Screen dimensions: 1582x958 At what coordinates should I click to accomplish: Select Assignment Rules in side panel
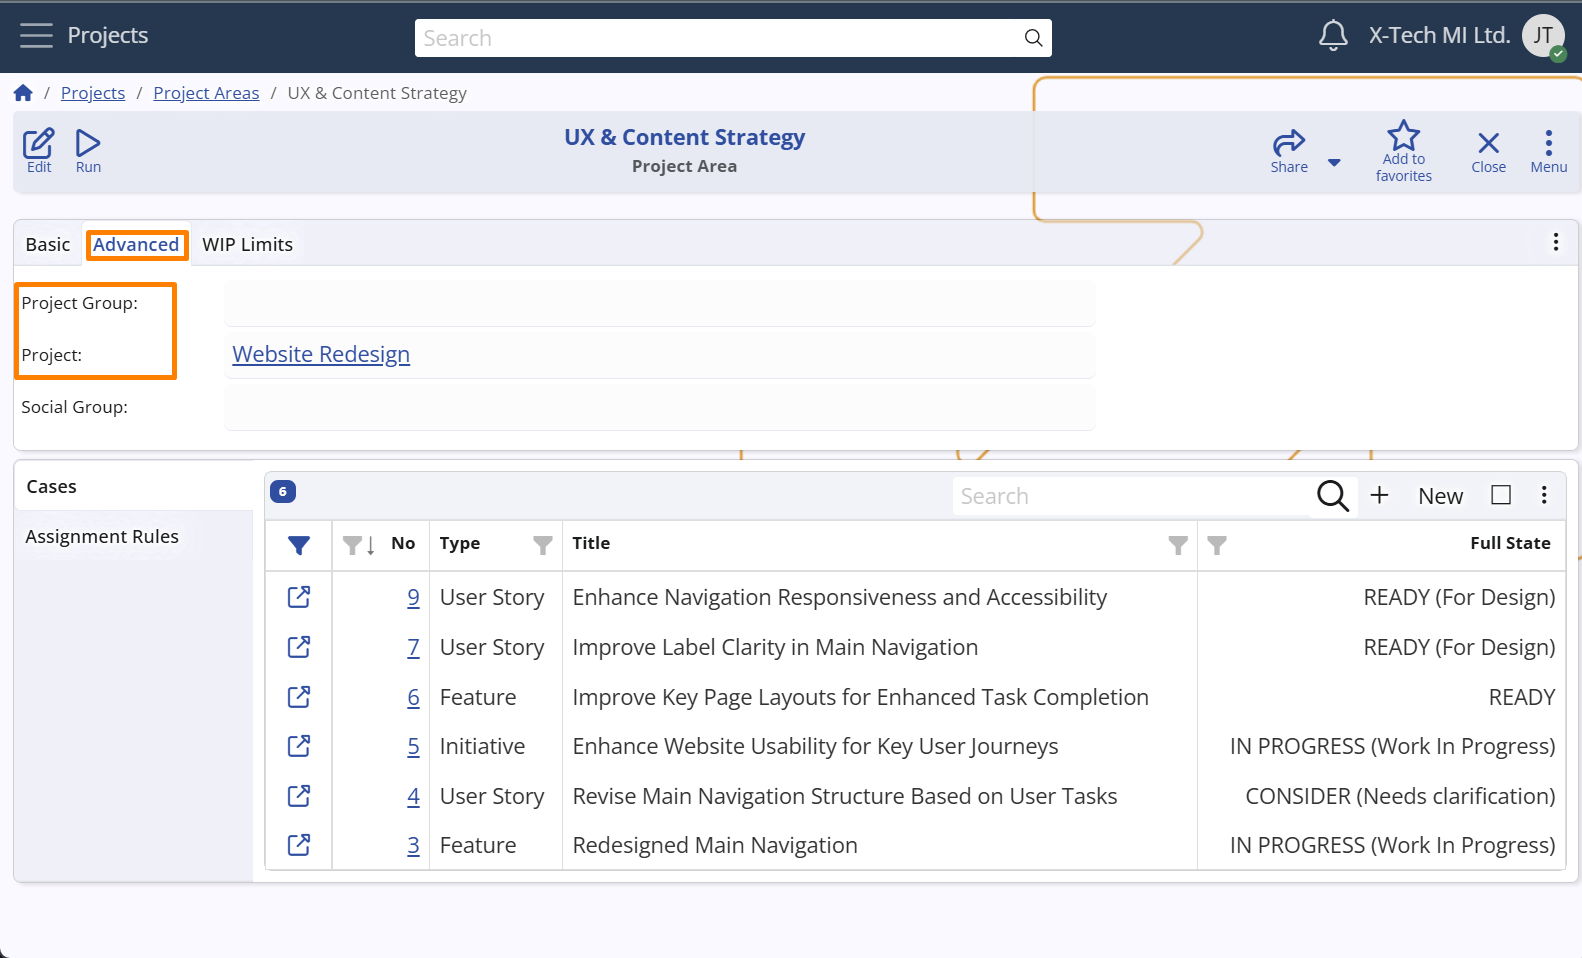click(x=102, y=537)
